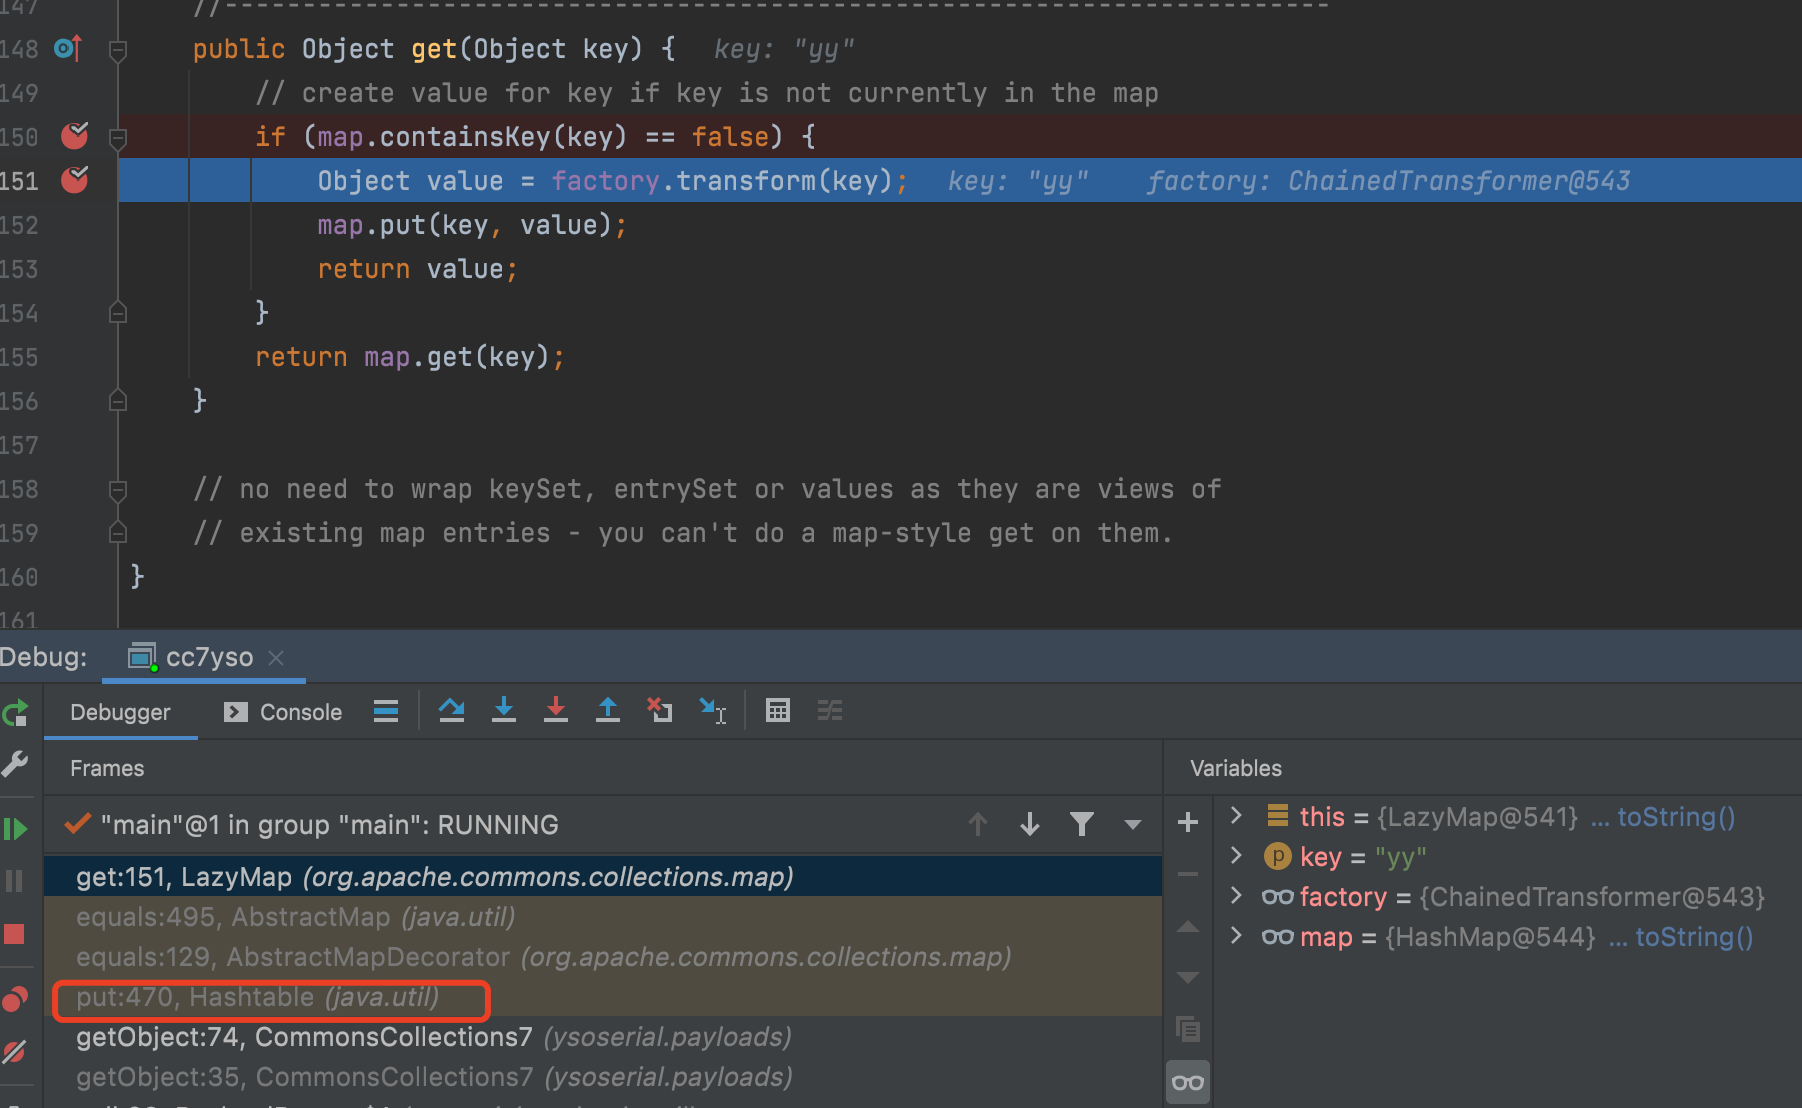Screen dimensions: 1802x1108
Task: Open debugger settings wrench icon
Action: tap(15, 765)
